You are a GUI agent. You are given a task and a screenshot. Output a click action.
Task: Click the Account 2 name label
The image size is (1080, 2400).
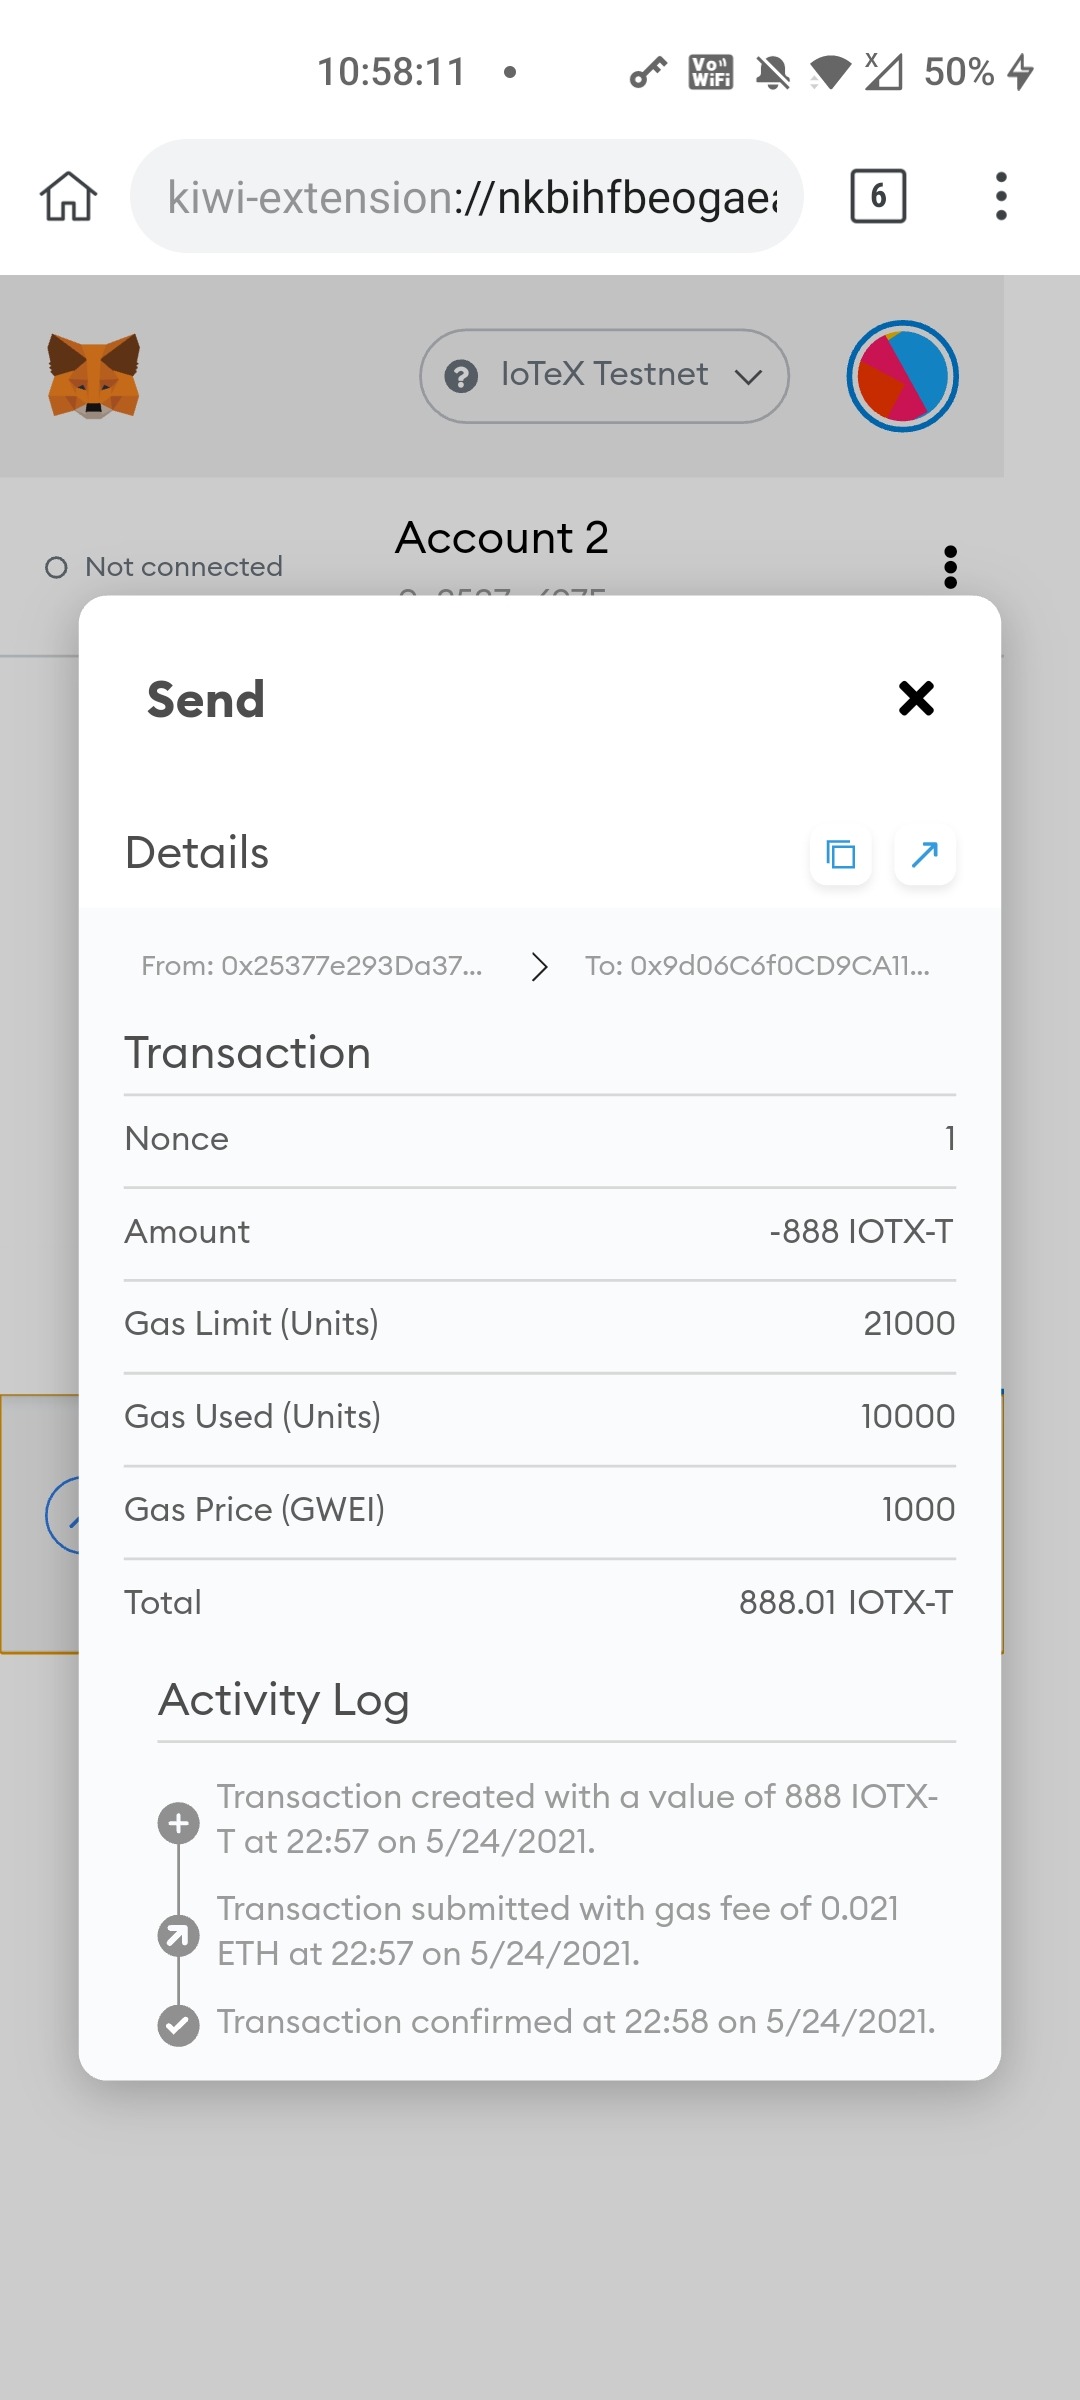pos(502,538)
